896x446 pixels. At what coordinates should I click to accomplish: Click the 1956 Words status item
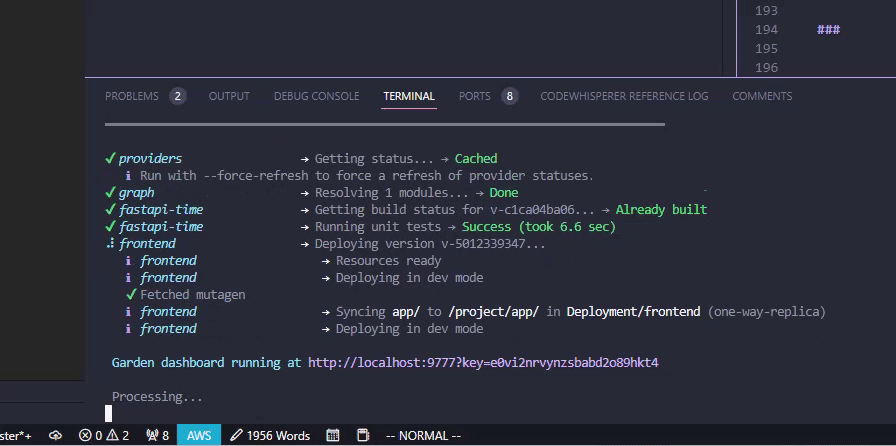[270, 436]
